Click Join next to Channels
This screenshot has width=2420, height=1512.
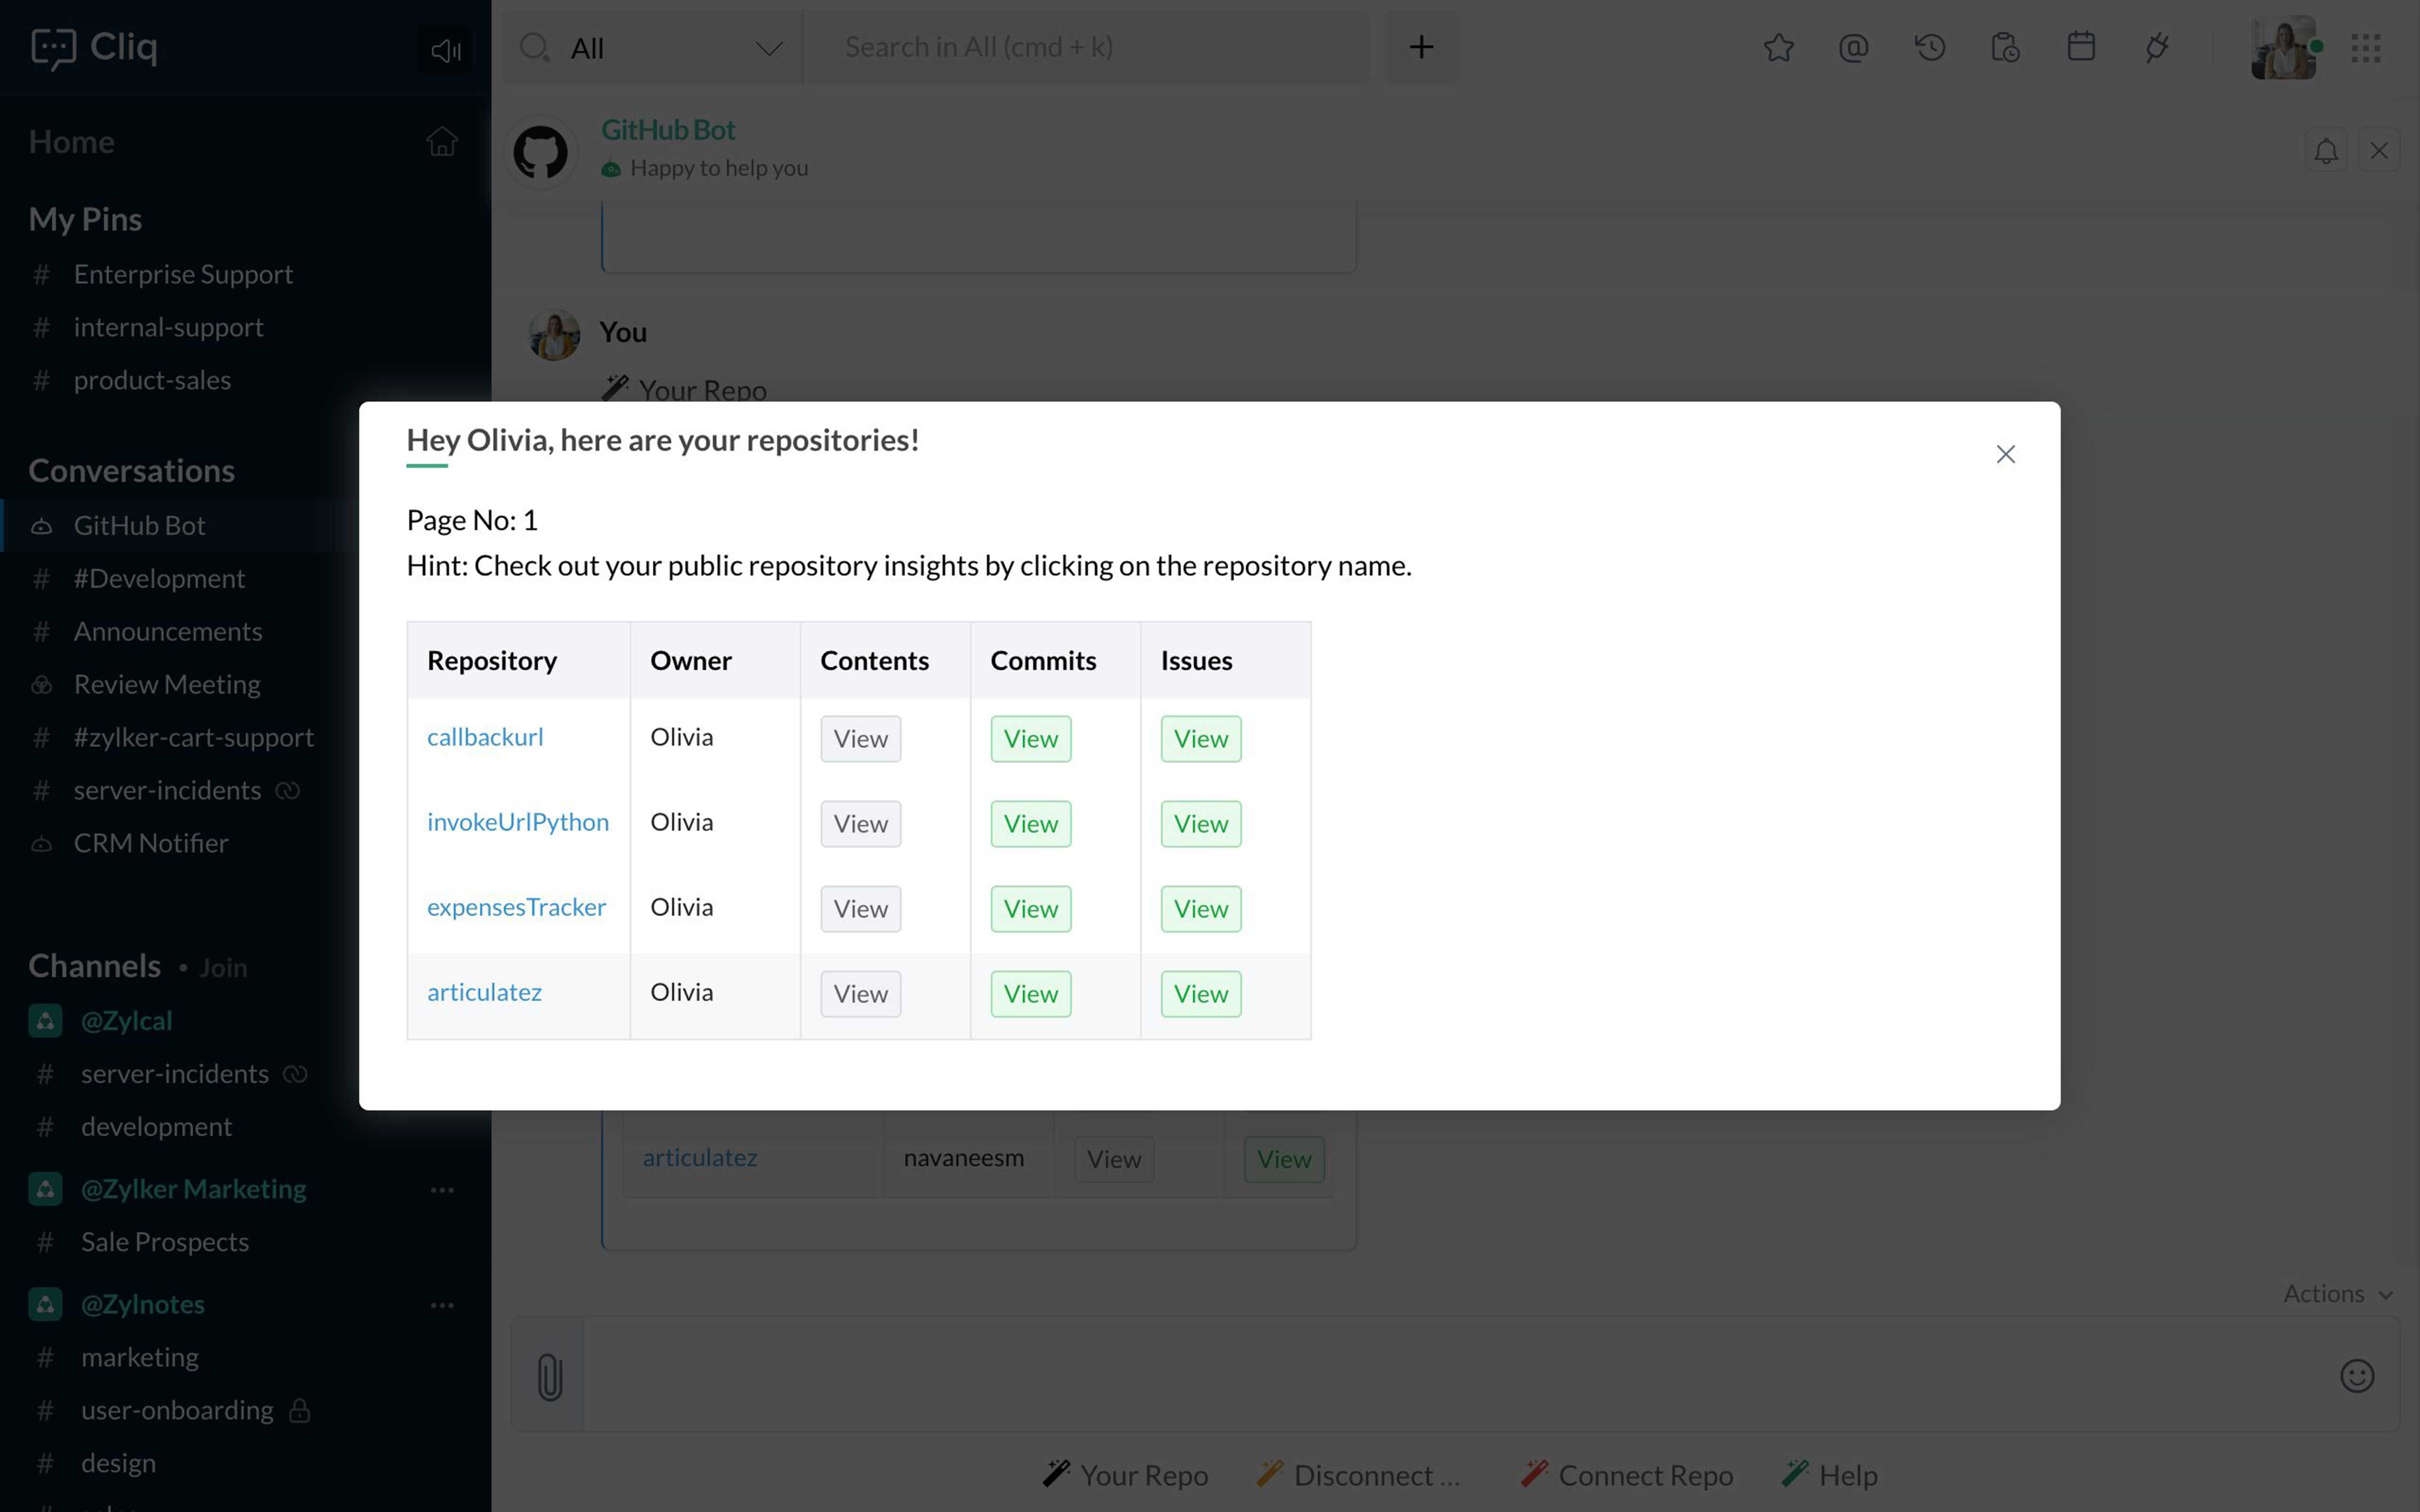[223, 968]
